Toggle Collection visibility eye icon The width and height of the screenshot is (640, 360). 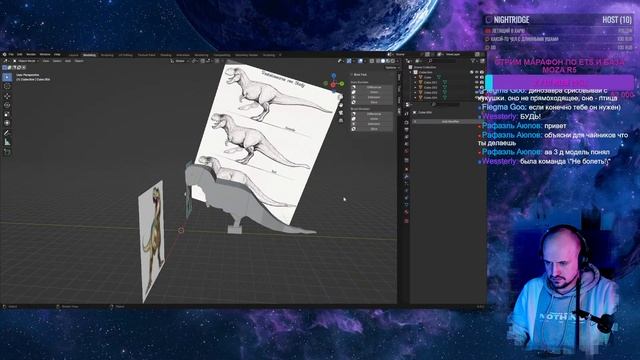[x=477, y=72]
